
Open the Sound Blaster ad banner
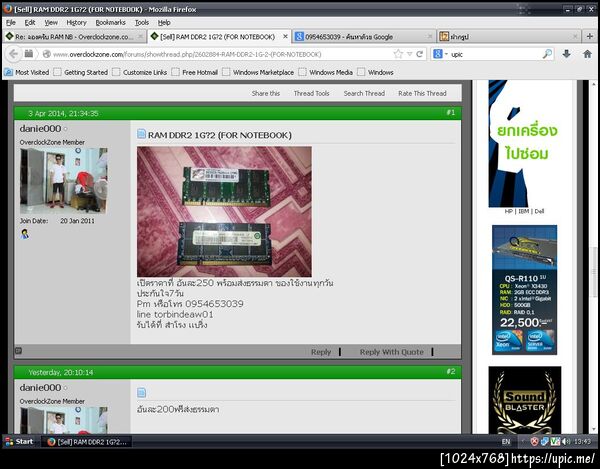coord(525,400)
